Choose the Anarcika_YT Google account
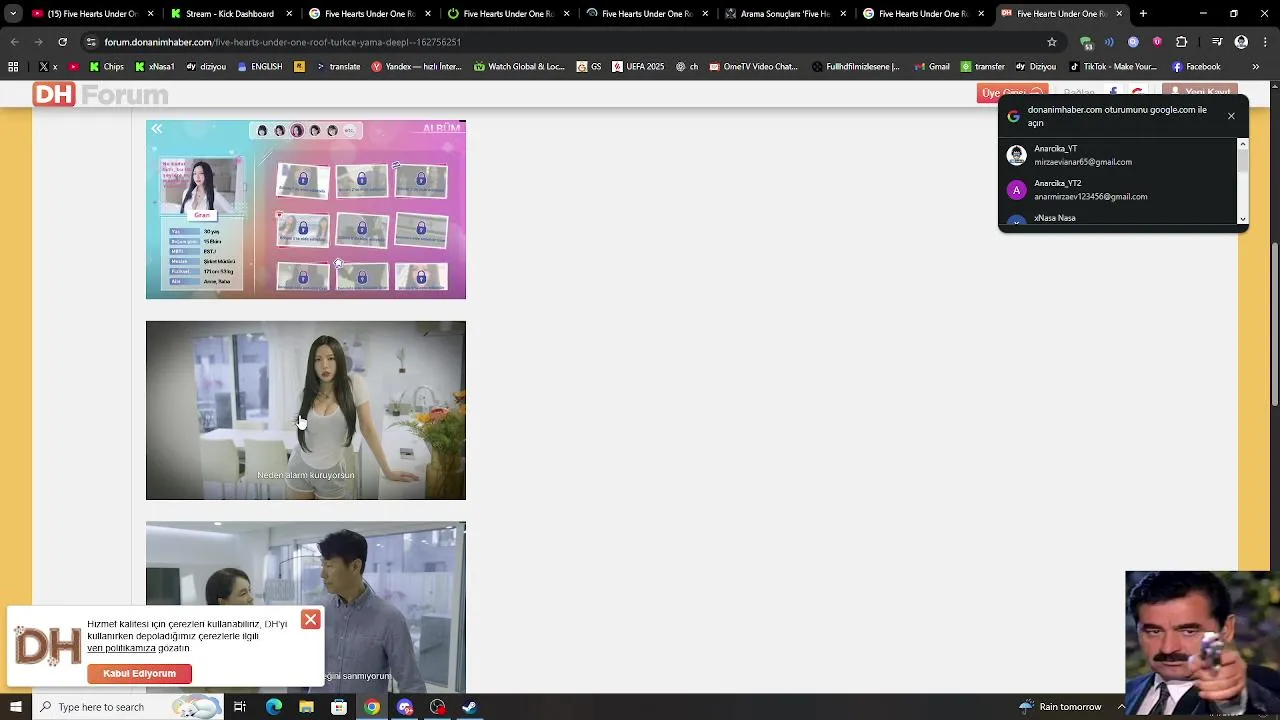The width and height of the screenshot is (1280, 720). click(x=1120, y=155)
